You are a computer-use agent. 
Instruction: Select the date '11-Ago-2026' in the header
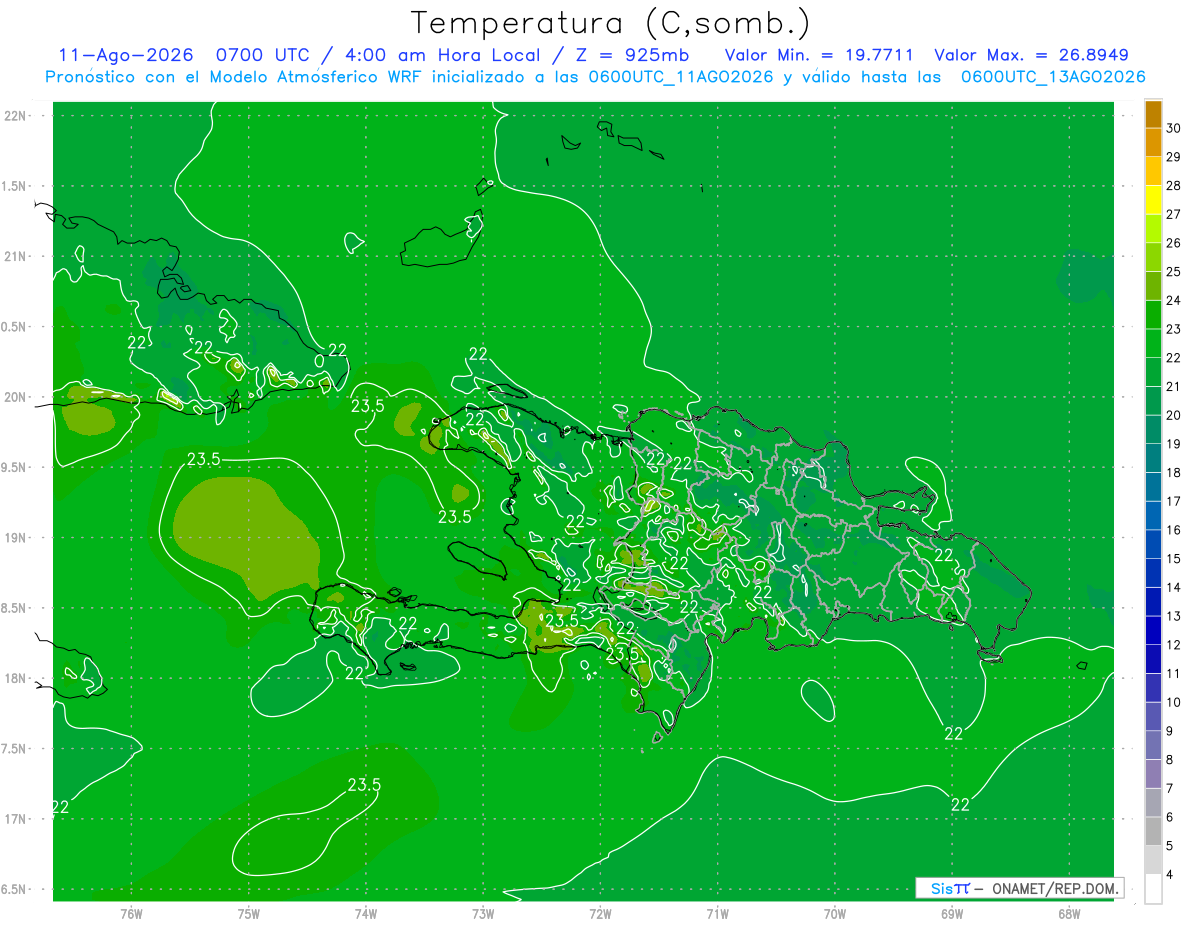pos(125,55)
